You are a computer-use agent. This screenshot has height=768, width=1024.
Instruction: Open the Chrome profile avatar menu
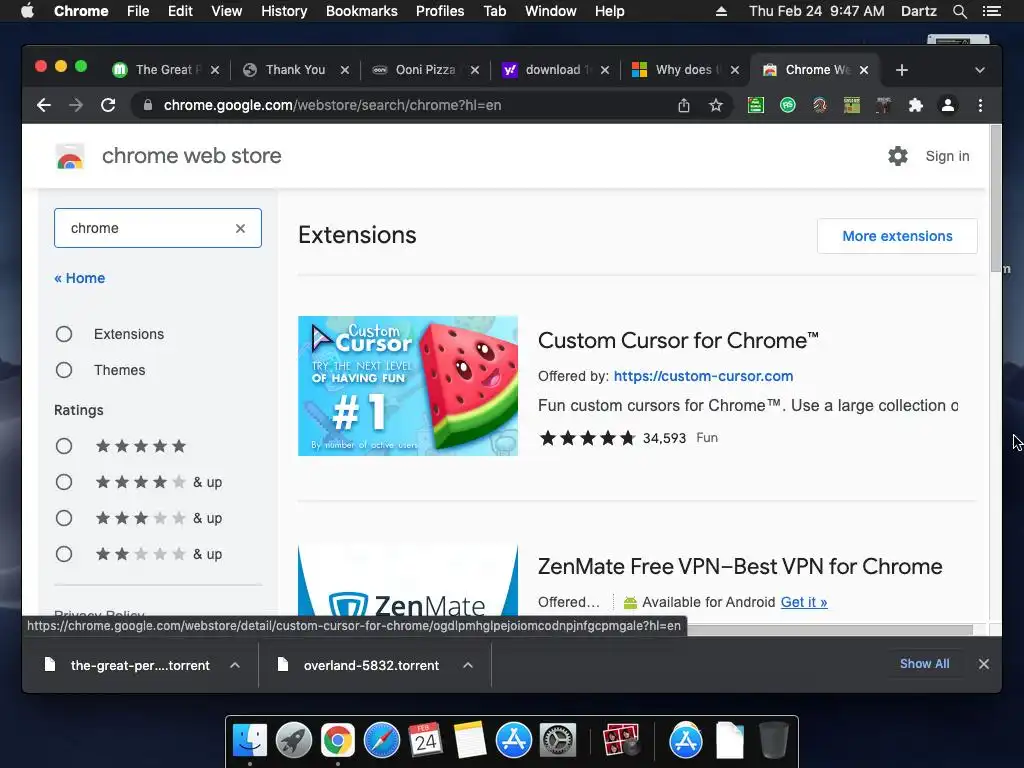pyautogui.click(x=948, y=105)
